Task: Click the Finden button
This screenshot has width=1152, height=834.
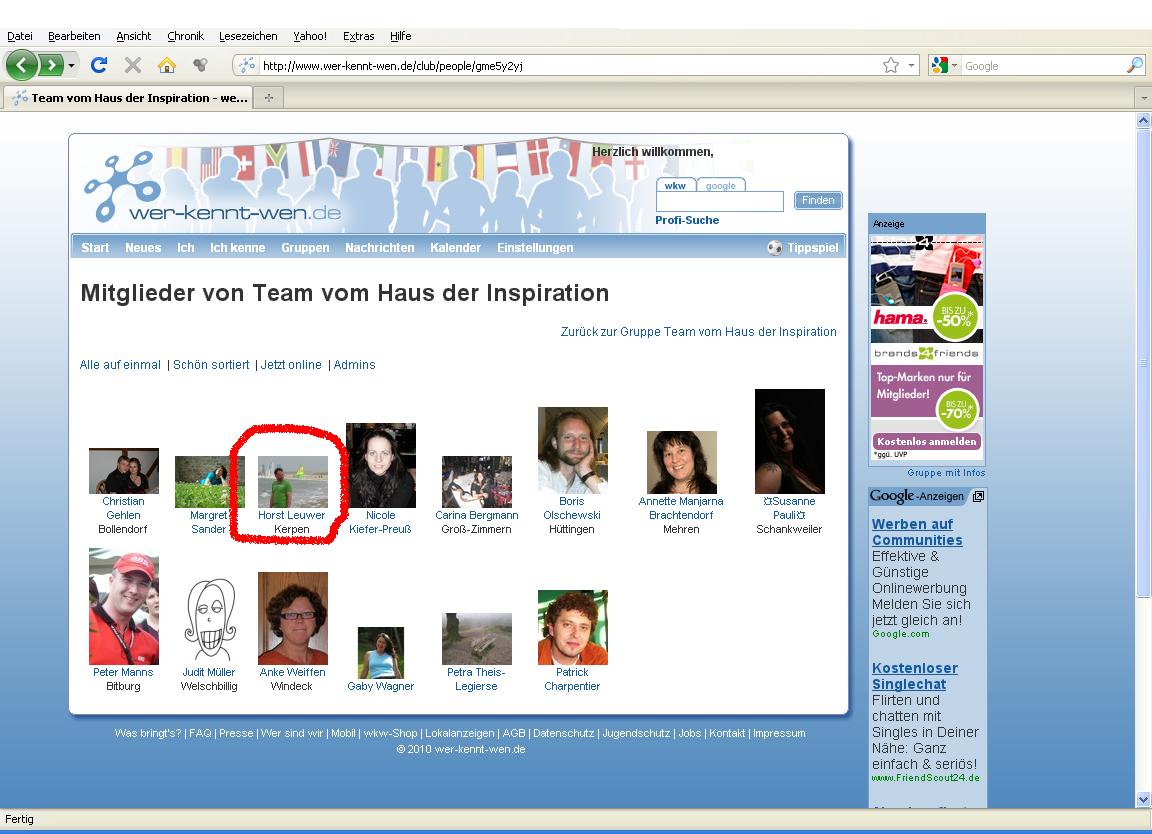Action: point(817,200)
